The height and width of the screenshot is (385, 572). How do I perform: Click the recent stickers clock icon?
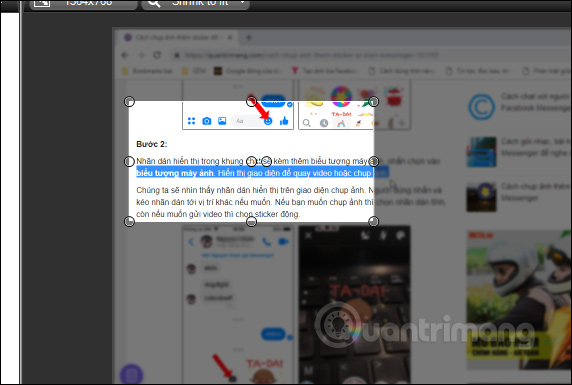tap(324, 123)
